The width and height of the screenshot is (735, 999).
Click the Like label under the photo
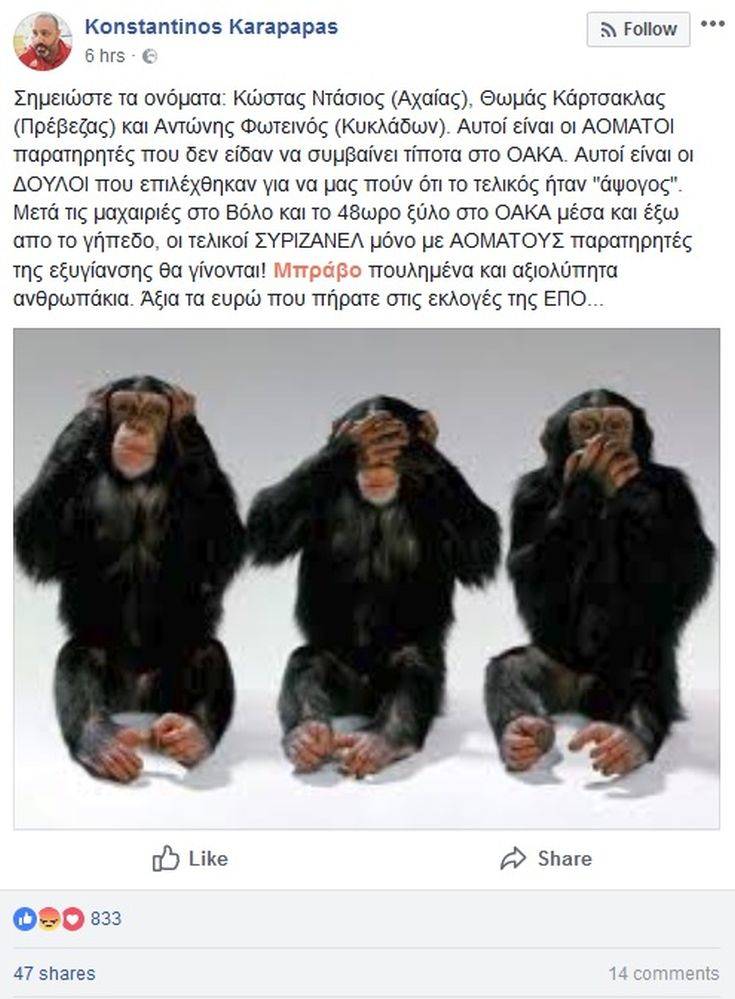click(x=208, y=859)
